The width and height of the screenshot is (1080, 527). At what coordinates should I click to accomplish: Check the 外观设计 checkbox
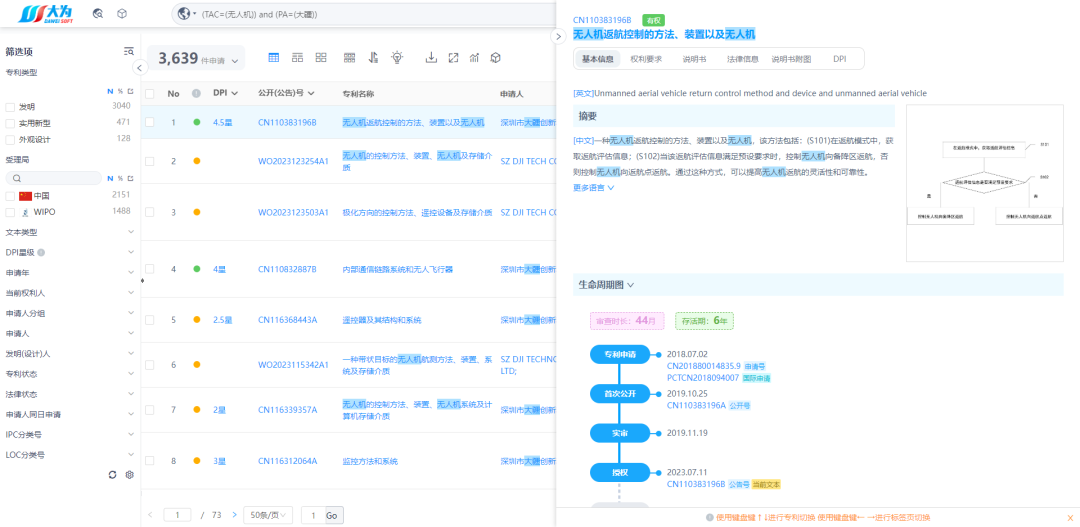pos(10,139)
